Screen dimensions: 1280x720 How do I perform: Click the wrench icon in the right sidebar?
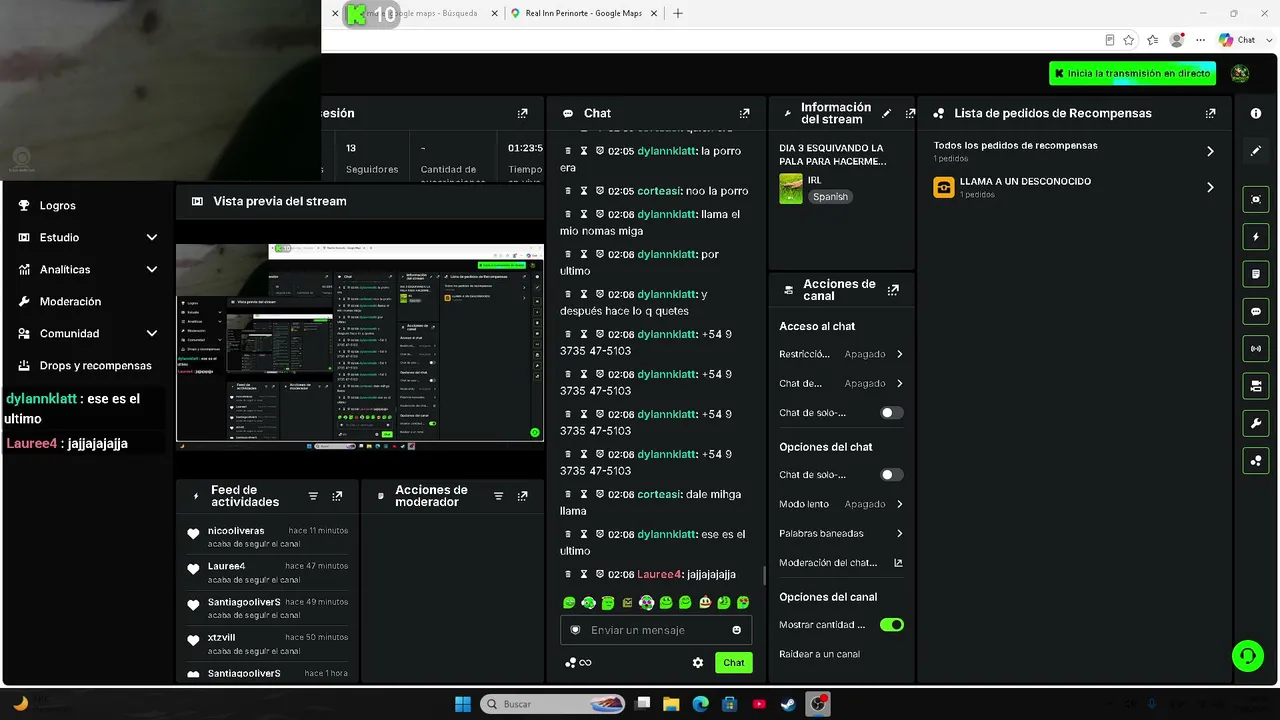(x=1256, y=423)
